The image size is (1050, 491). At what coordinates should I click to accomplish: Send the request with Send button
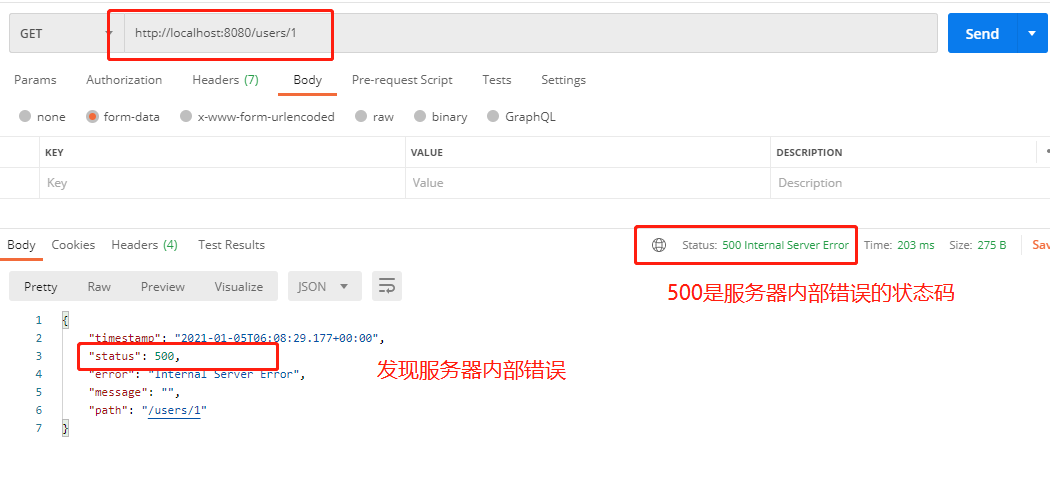click(982, 33)
